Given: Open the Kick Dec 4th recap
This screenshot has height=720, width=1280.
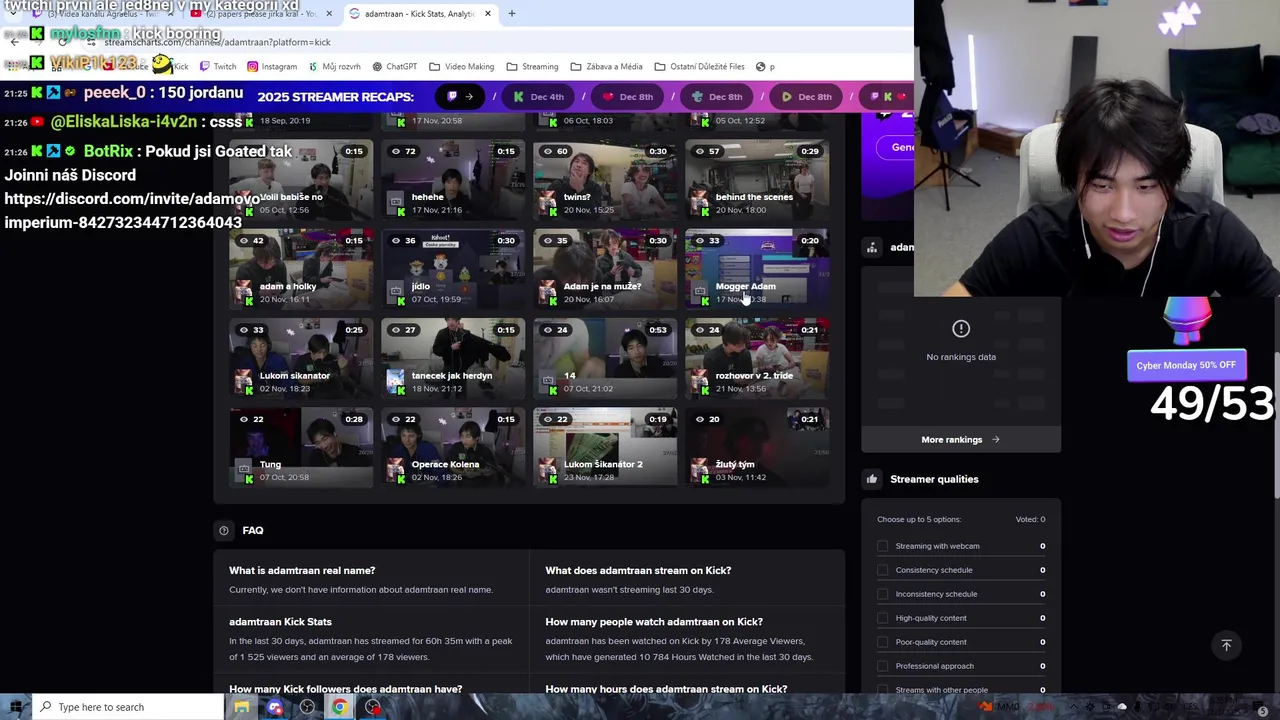Looking at the screenshot, I should coord(540,97).
